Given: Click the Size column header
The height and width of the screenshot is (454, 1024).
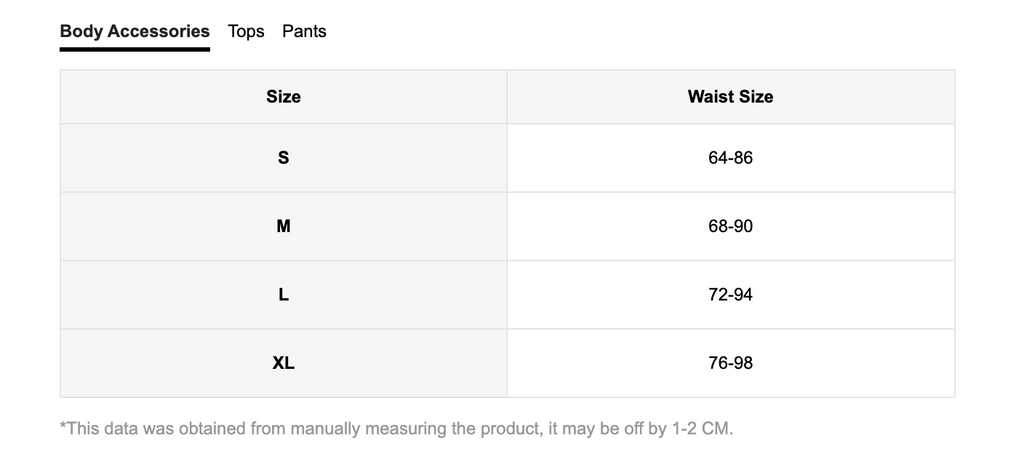Looking at the screenshot, I should pos(283,97).
